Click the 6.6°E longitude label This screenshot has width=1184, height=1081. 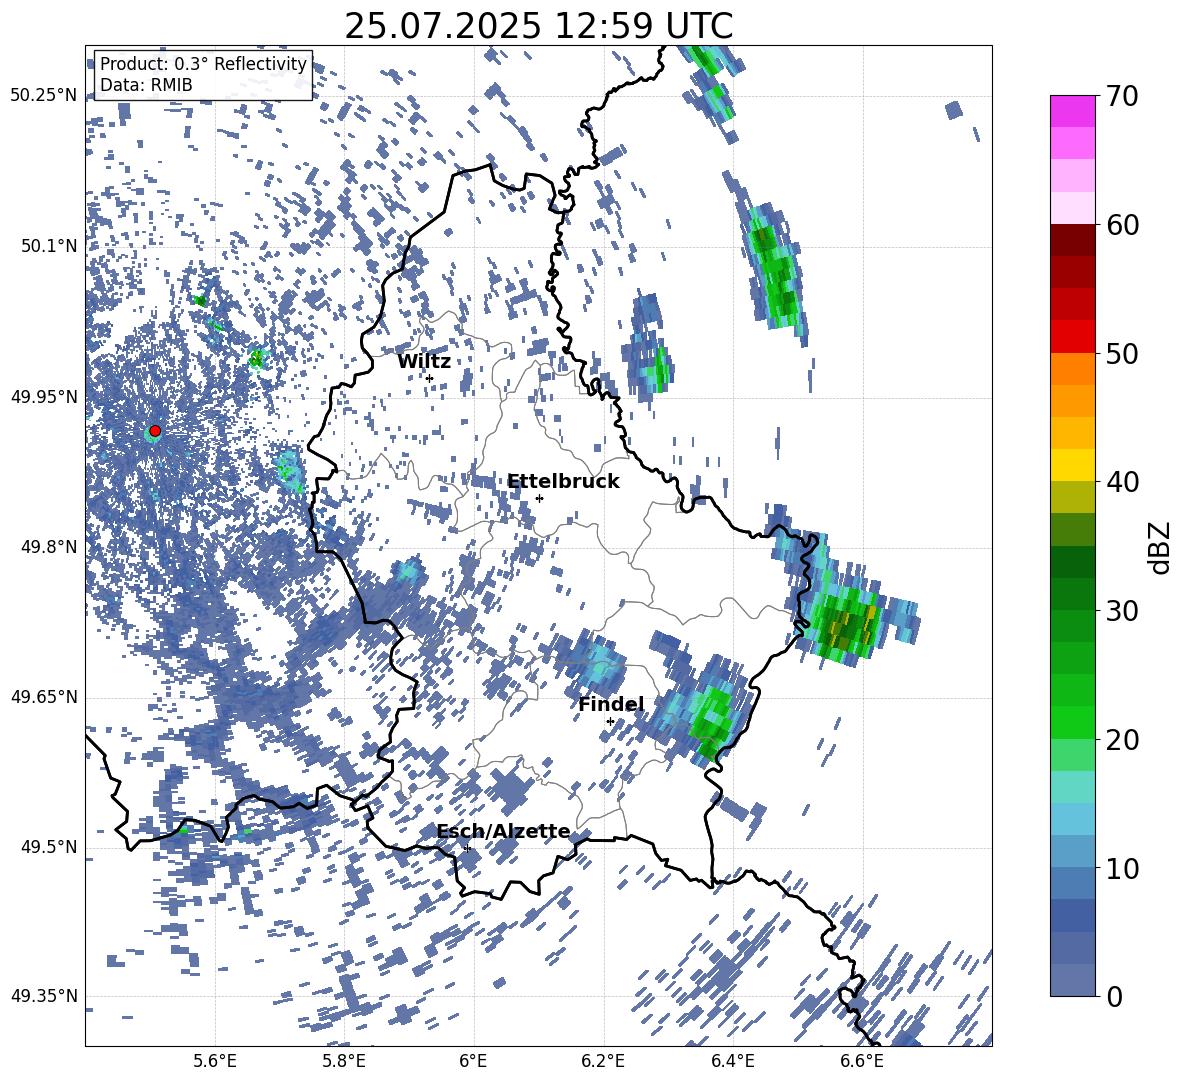[x=862, y=1061]
